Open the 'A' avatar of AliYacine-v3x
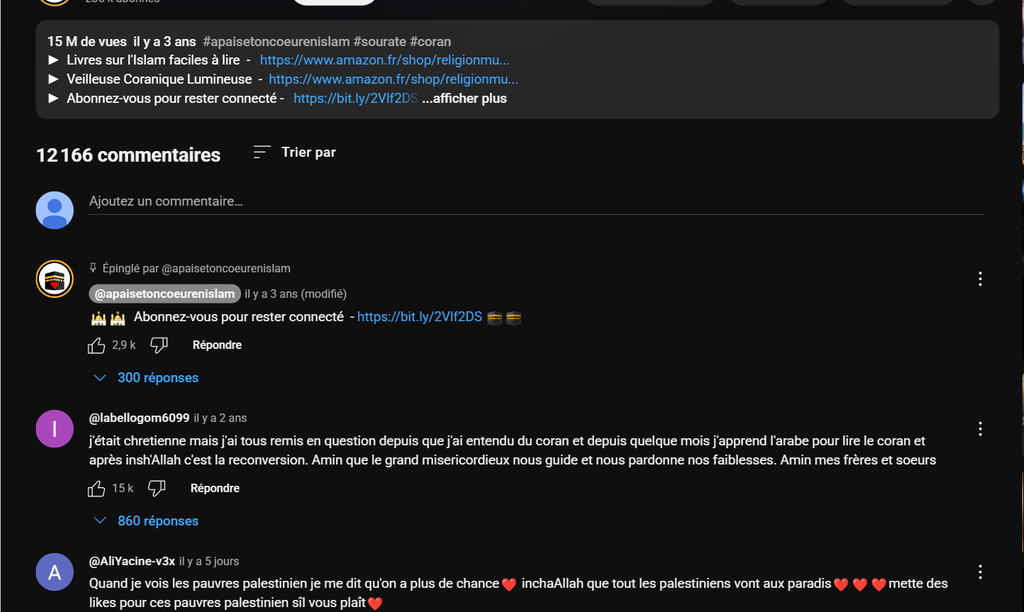 pyautogui.click(x=54, y=572)
